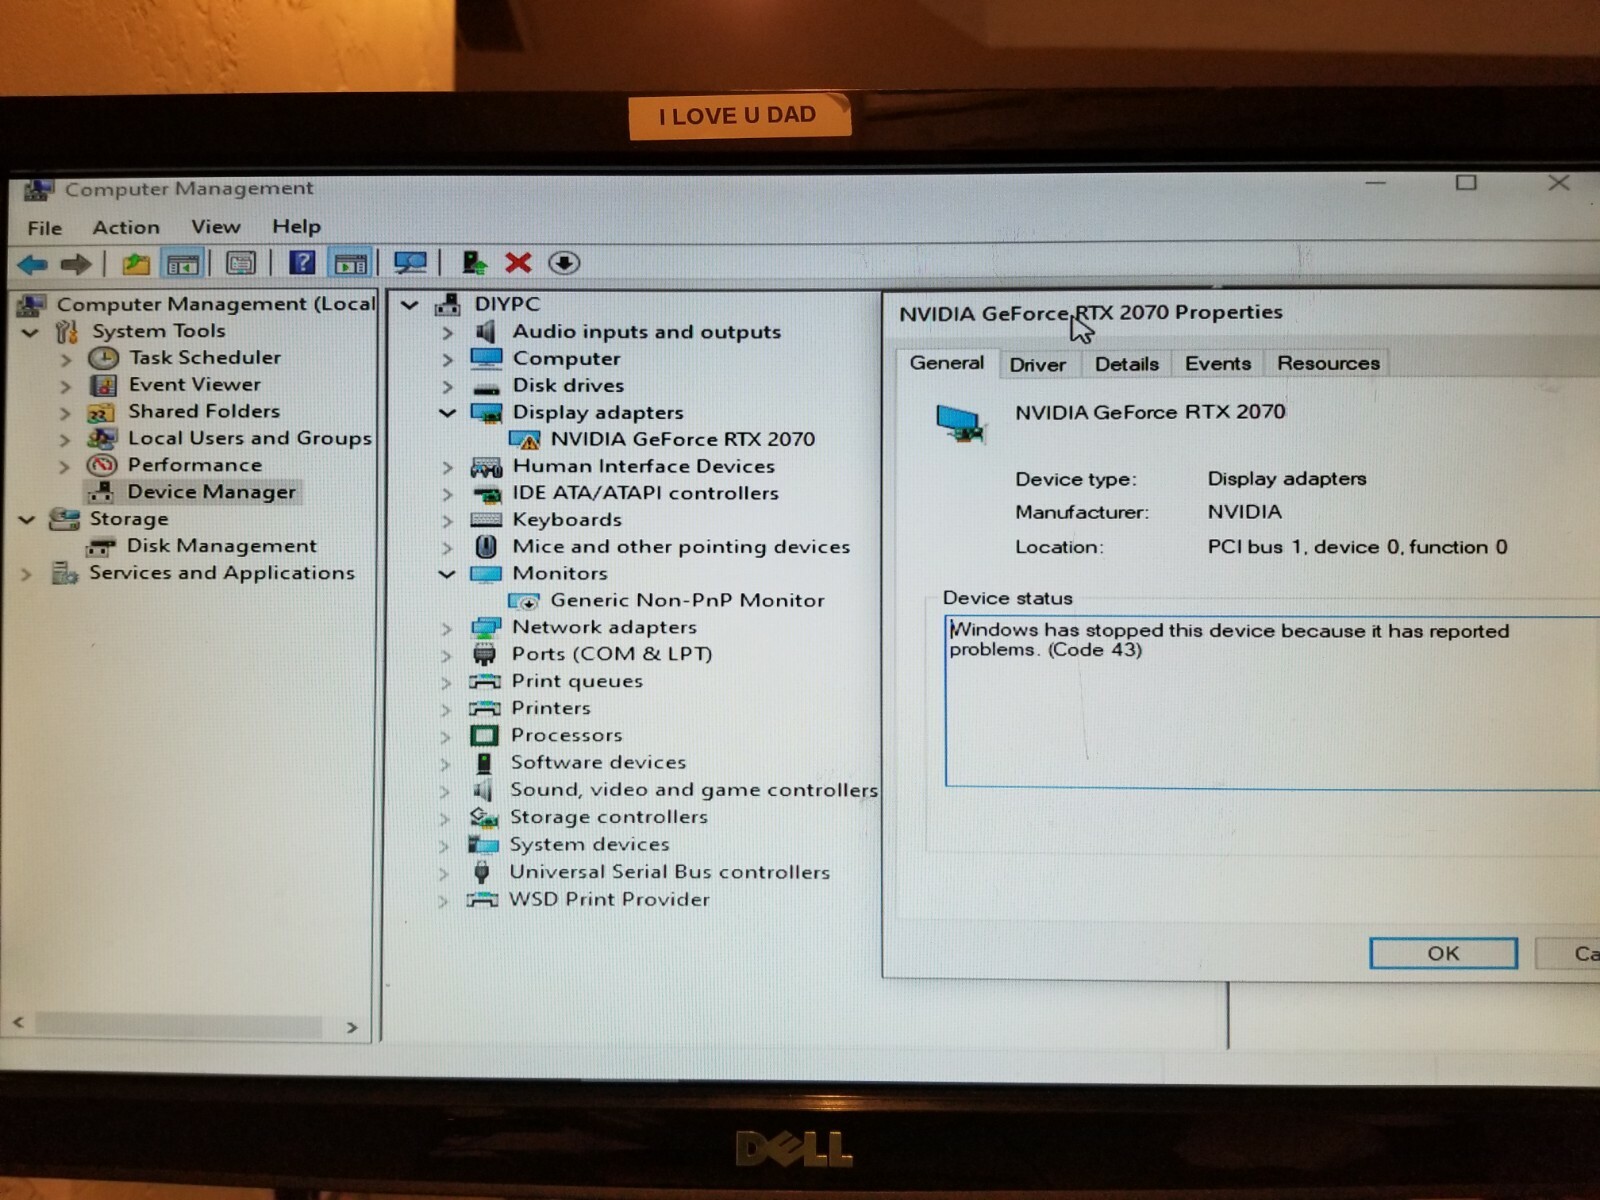This screenshot has height=1200, width=1600.
Task: Expand the Print queues category
Action: [x=445, y=682]
